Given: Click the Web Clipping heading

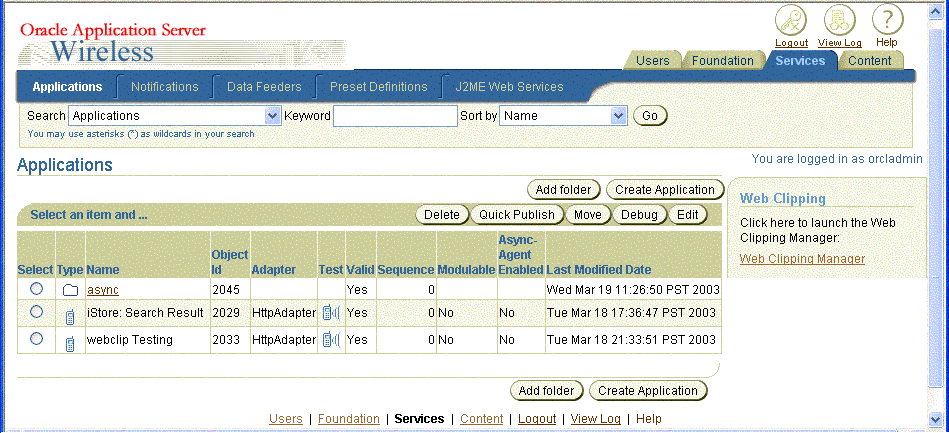Looking at the screenshot, I should (783, 198).
